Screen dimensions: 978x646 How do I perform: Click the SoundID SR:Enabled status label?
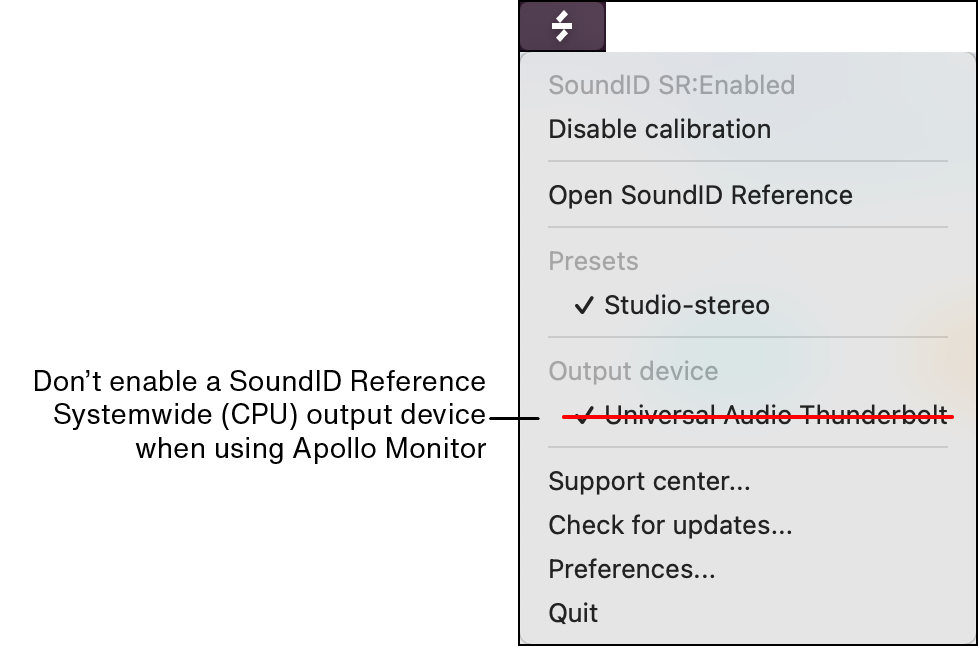pos(671,85)
